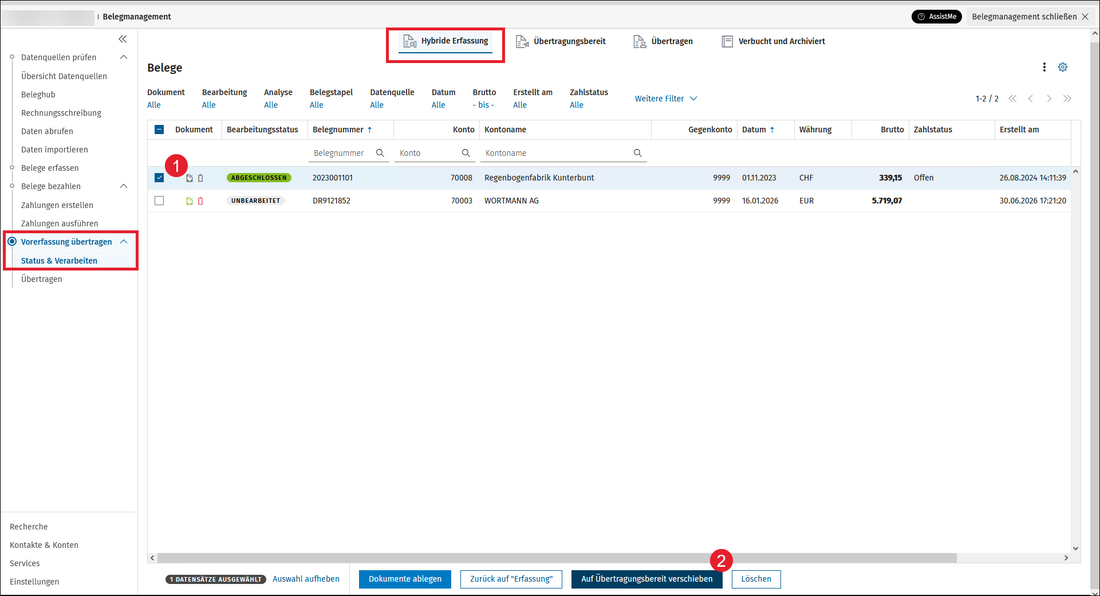Click Auf Übertragungsbereit verschieben
1100x596 pixels.
(x=647, y=579)
